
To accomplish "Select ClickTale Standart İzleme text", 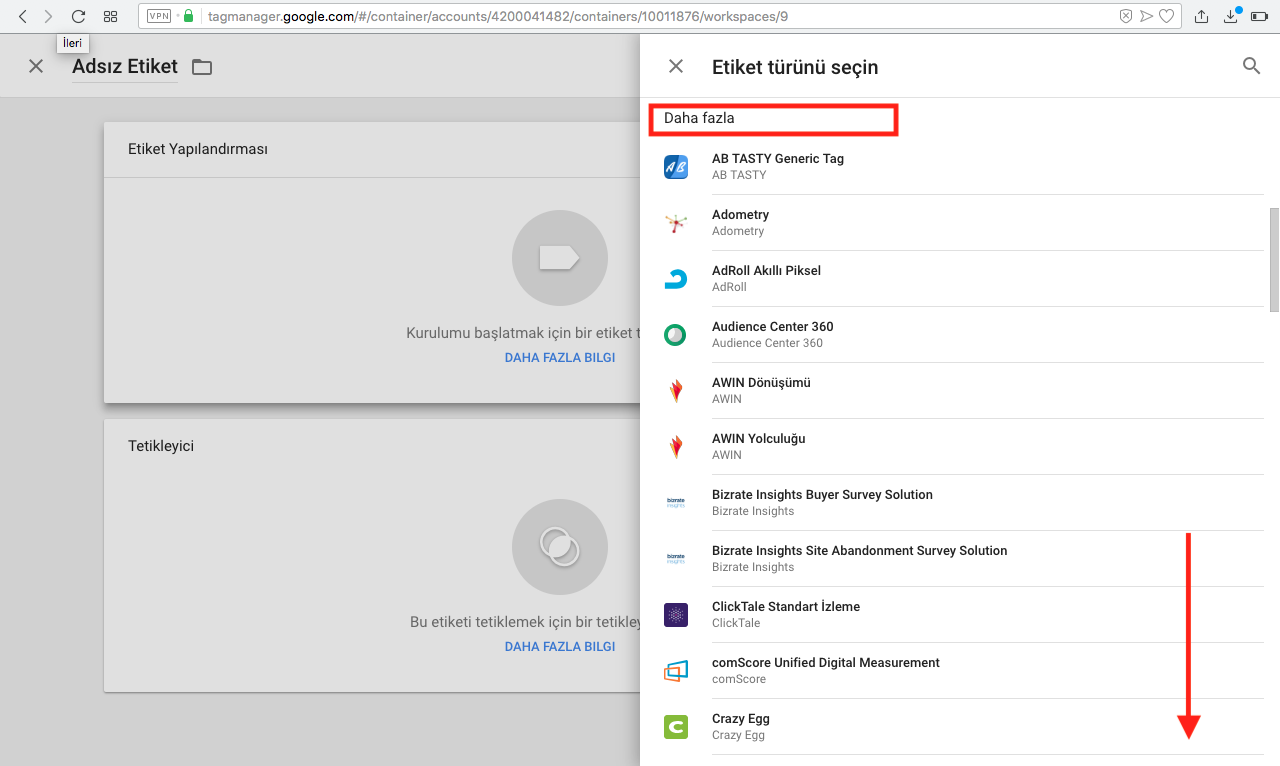I will pyautogui.click(x=786, y=607).
